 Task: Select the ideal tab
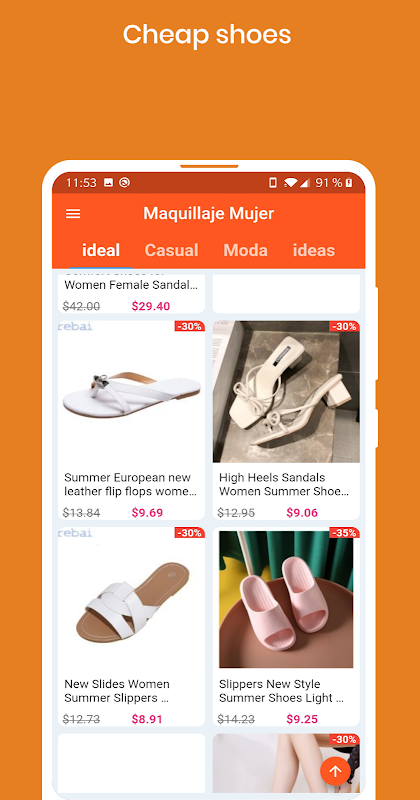pos(101,250)
